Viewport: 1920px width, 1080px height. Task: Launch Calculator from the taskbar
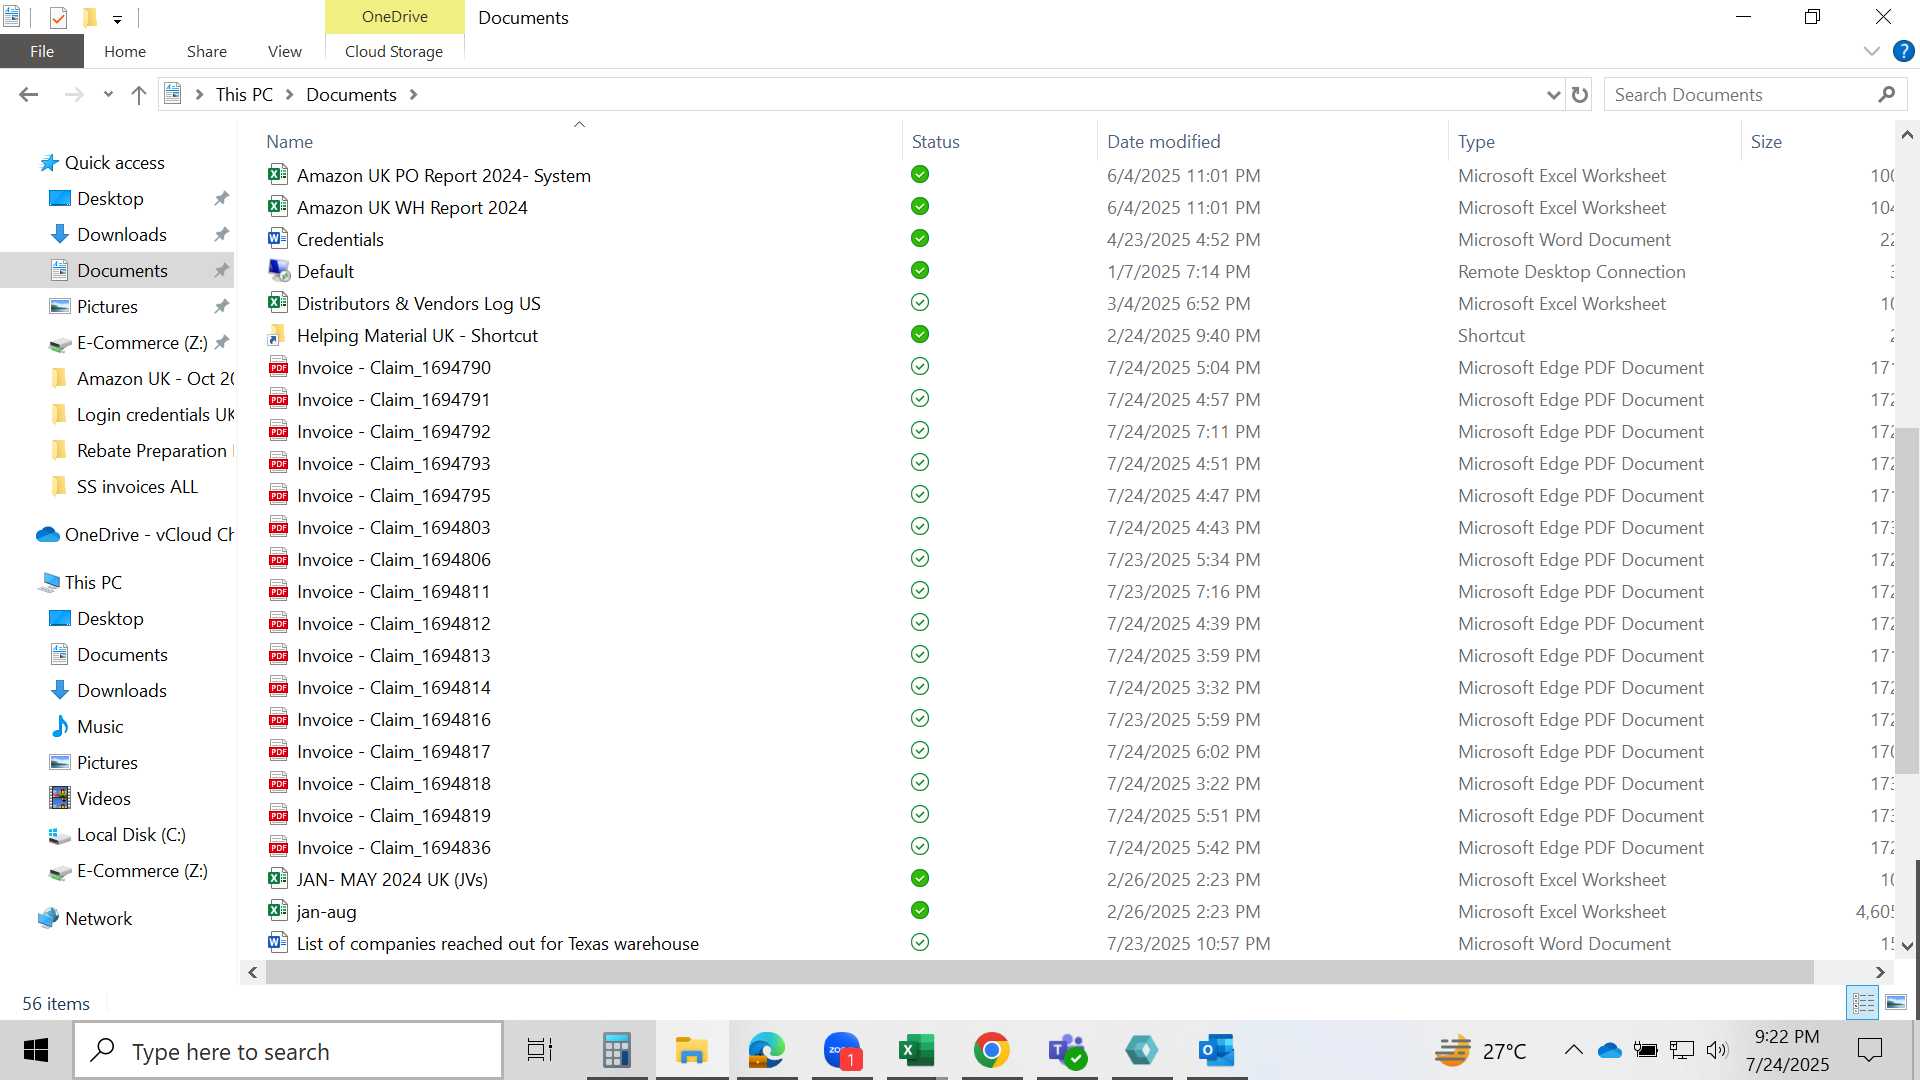(x=616, y=1051)
